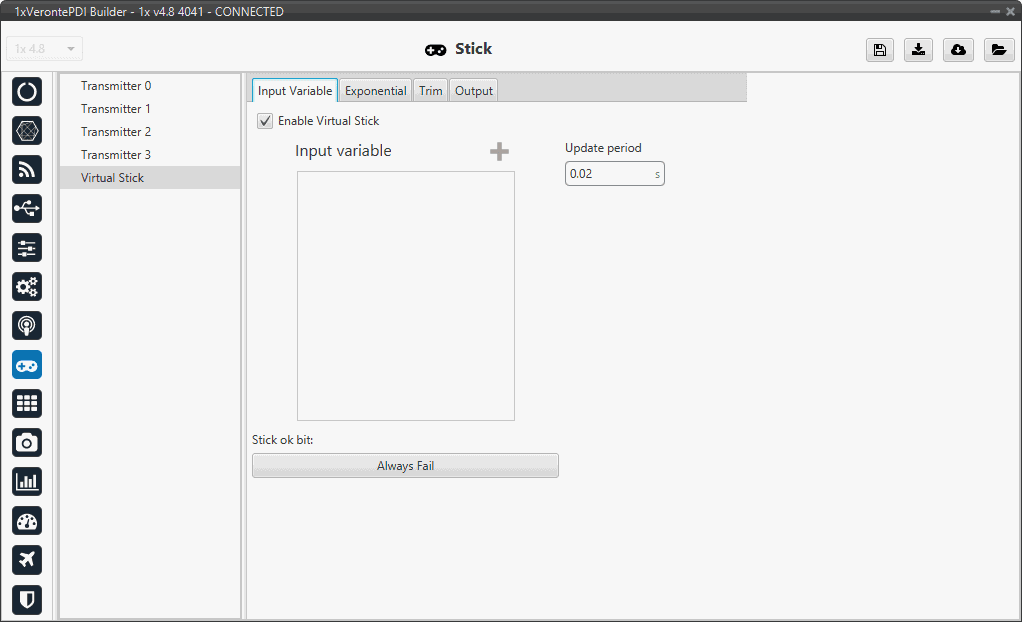Click the save floppy disk icon
Viewport: 1022px width, 622px height.
click(x=880, y=50)
